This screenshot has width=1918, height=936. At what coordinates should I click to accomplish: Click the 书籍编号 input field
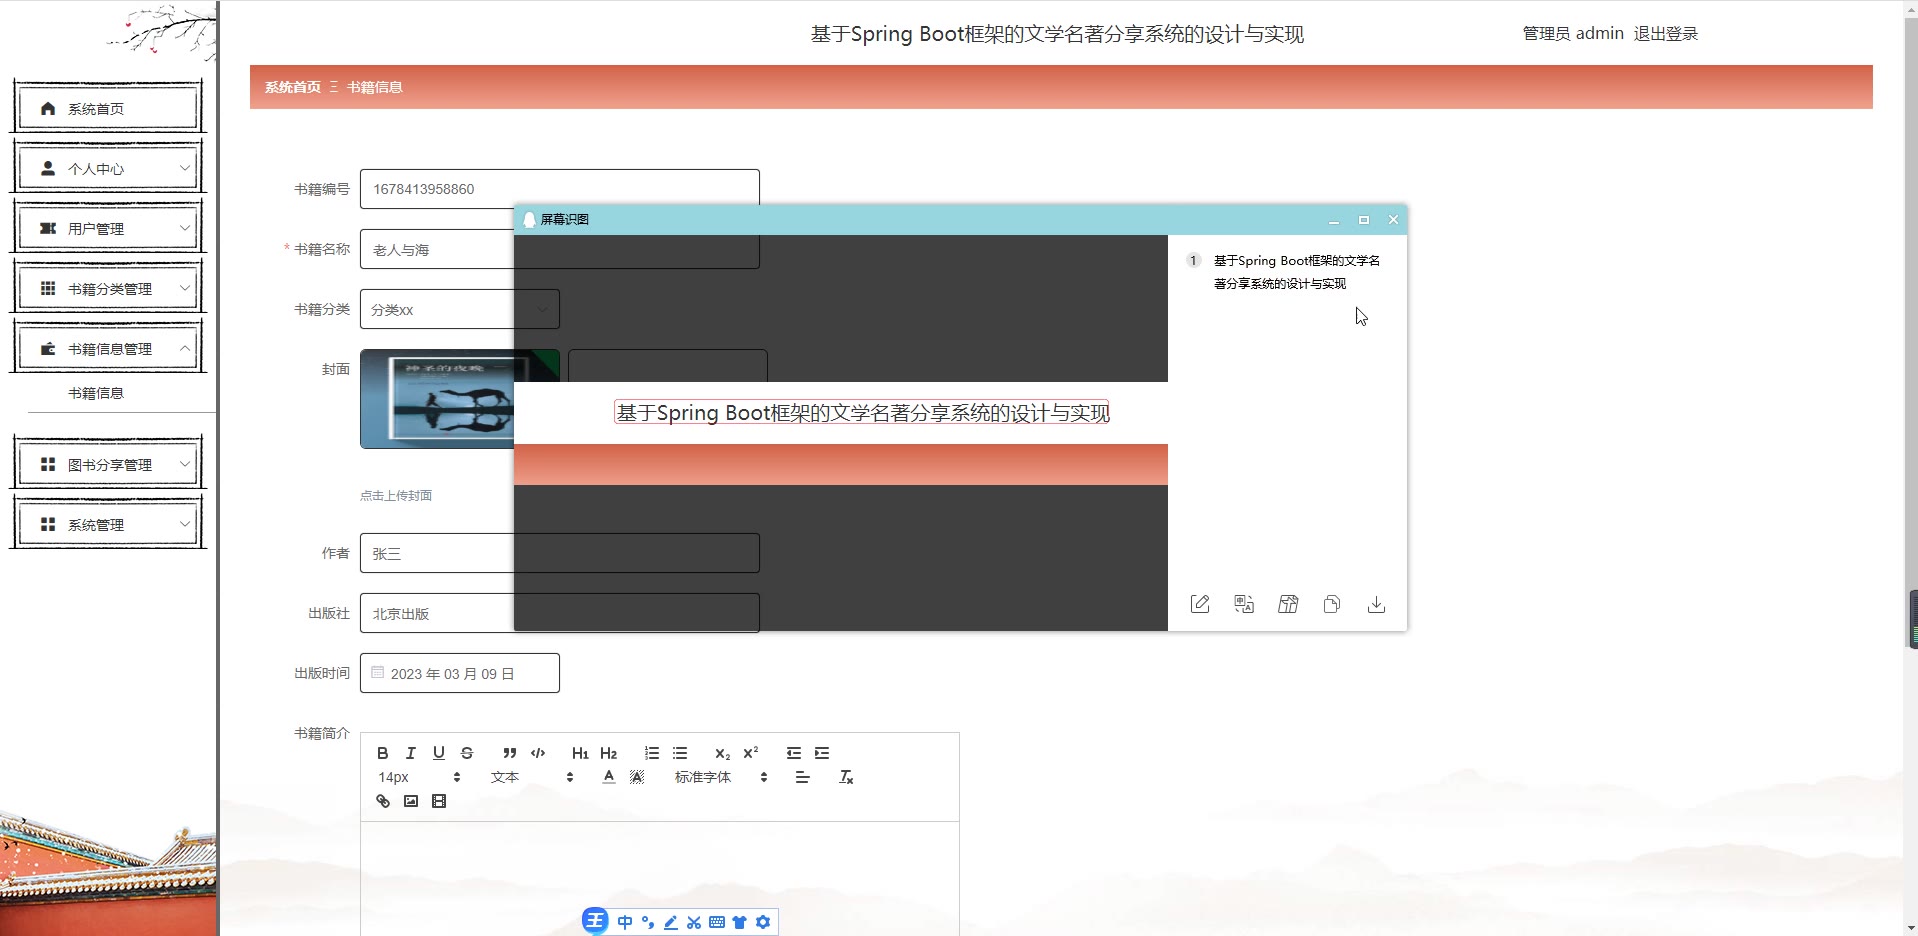click(x=559, y=189)
